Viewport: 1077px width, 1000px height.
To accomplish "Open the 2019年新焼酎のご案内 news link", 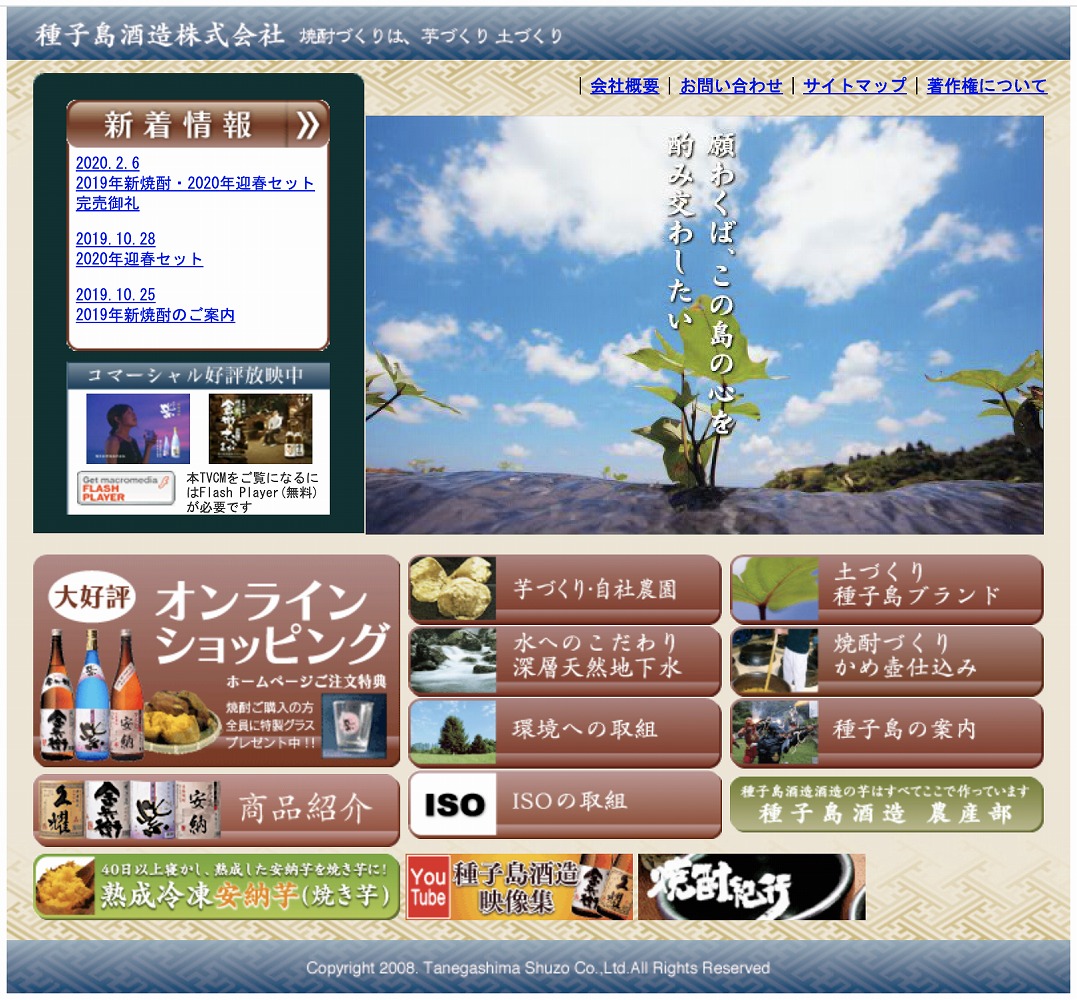I will click(155, 315).
